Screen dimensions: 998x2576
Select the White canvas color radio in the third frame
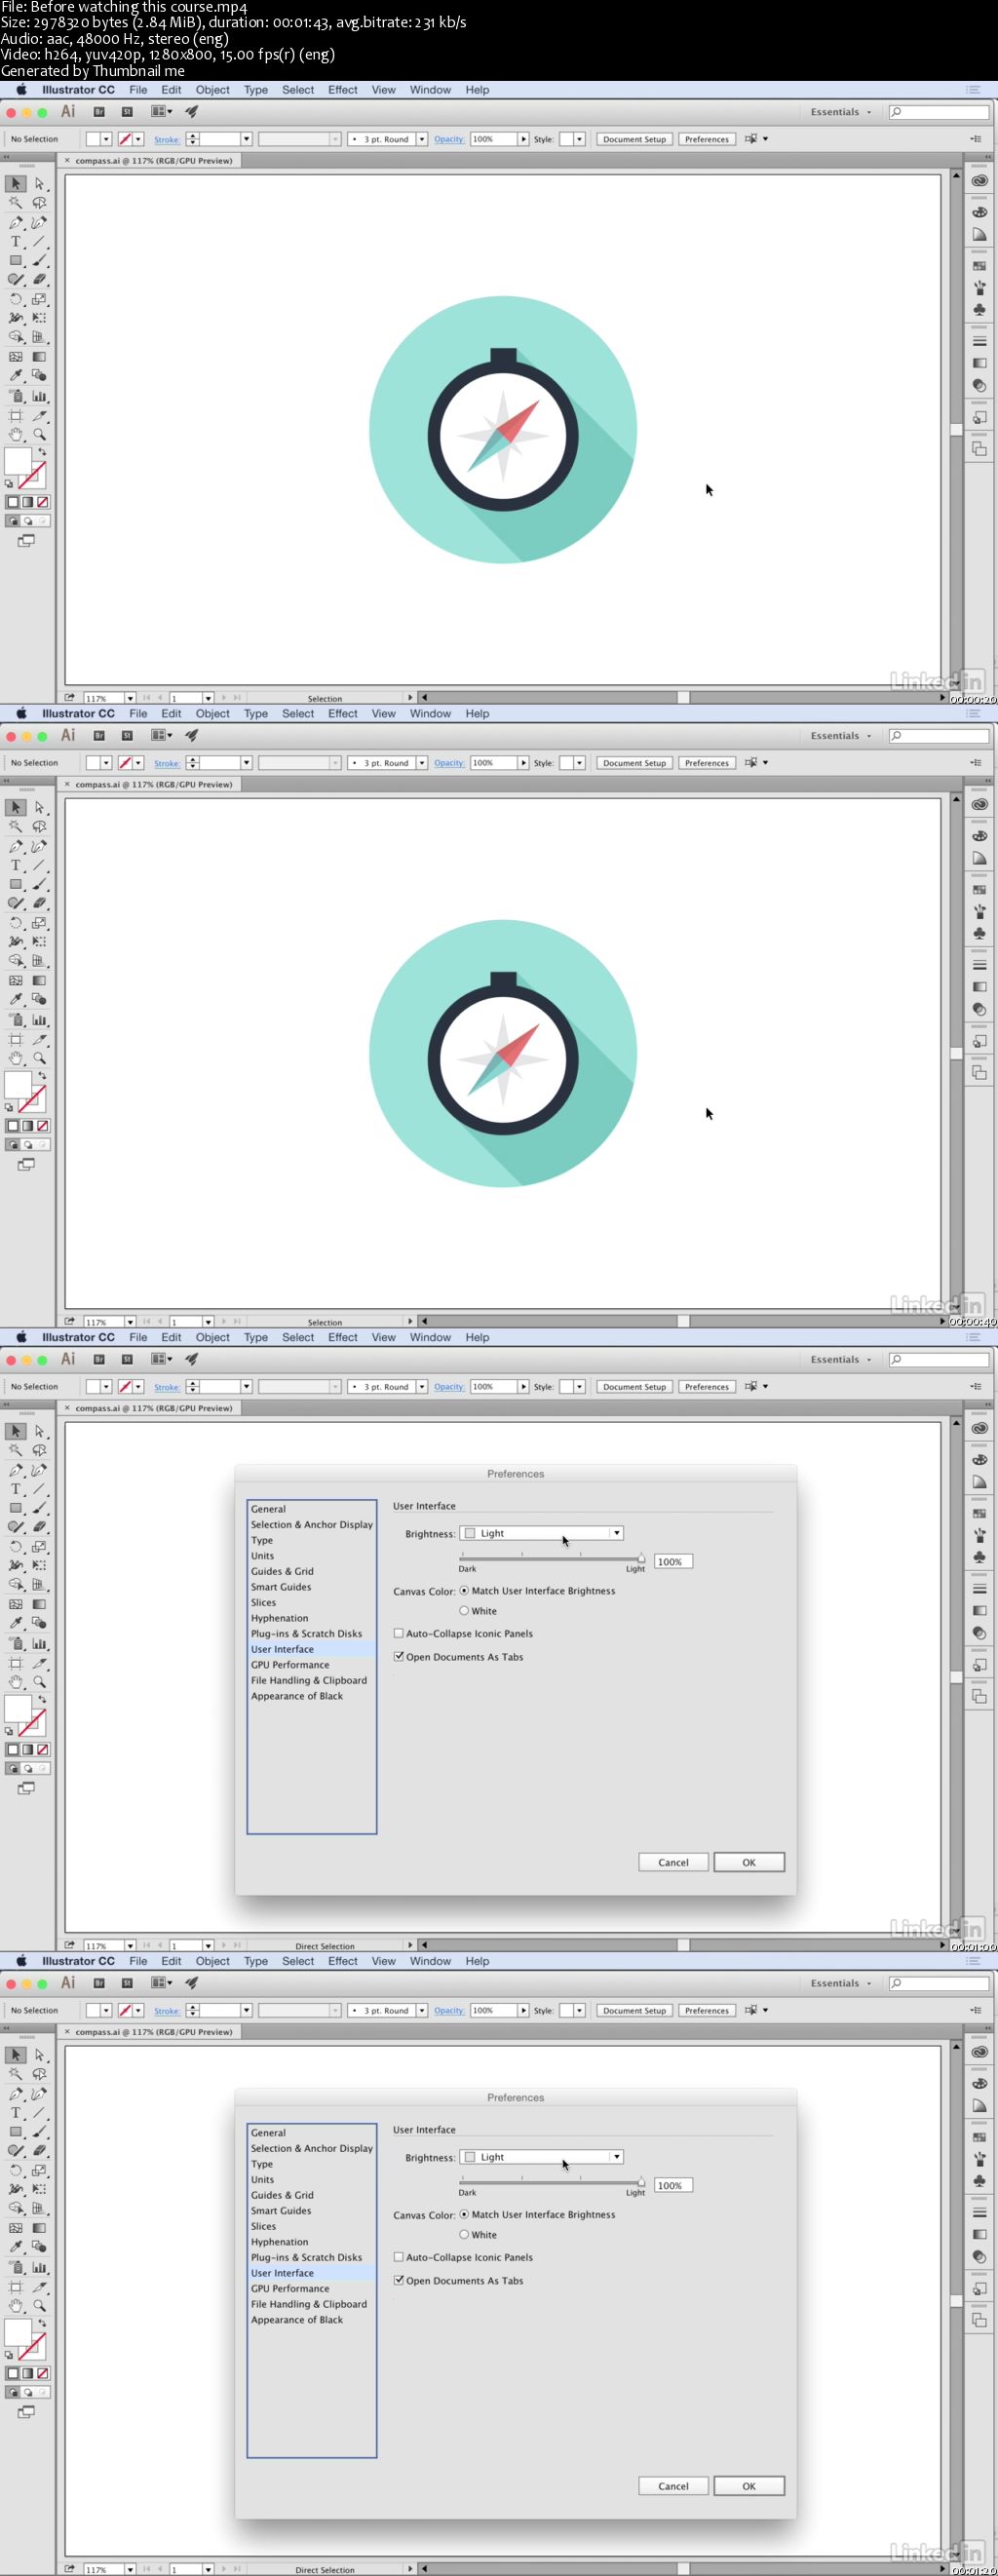click(x=464, y=1610)
